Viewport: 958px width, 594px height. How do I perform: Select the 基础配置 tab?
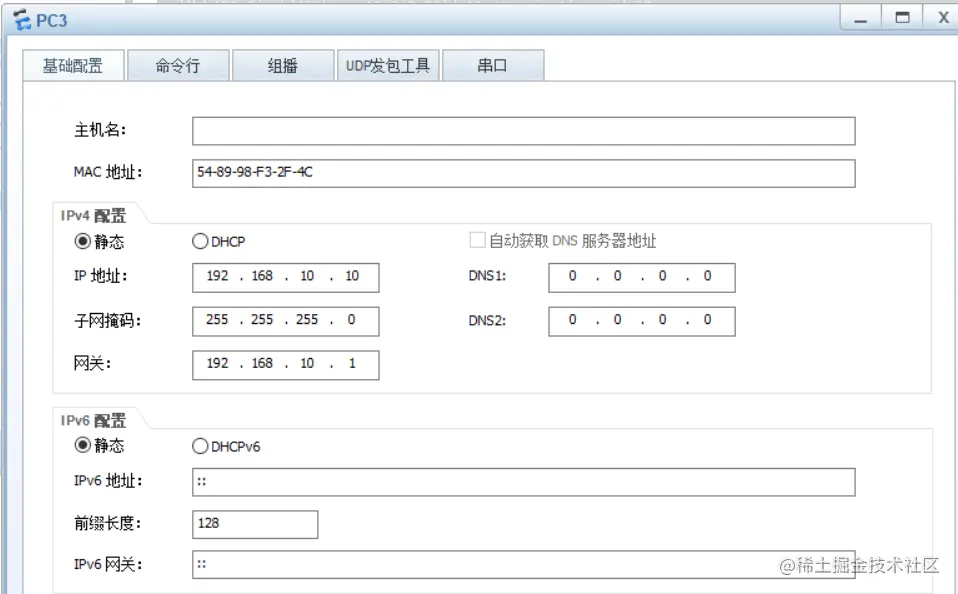72,64
